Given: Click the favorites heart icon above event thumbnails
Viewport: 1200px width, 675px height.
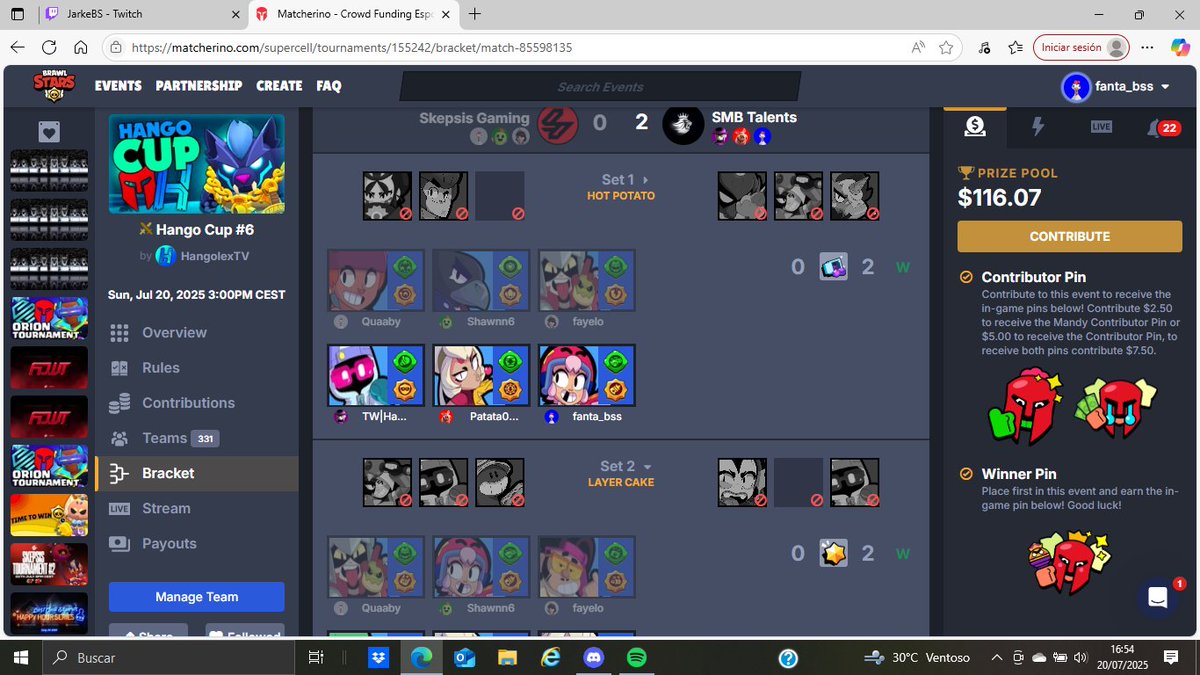Looking at the screenshot, I should pos(49,132).
